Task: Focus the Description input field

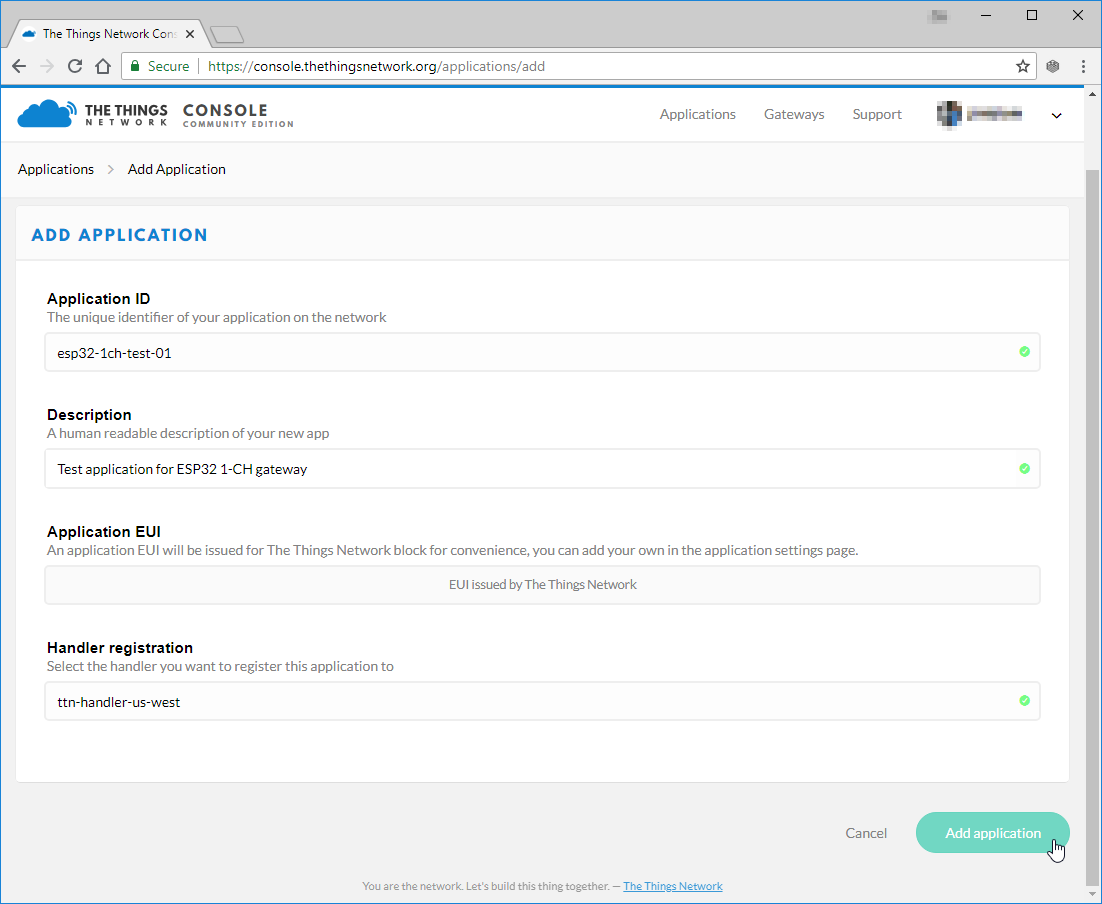Action: click(x=543, y=468)
